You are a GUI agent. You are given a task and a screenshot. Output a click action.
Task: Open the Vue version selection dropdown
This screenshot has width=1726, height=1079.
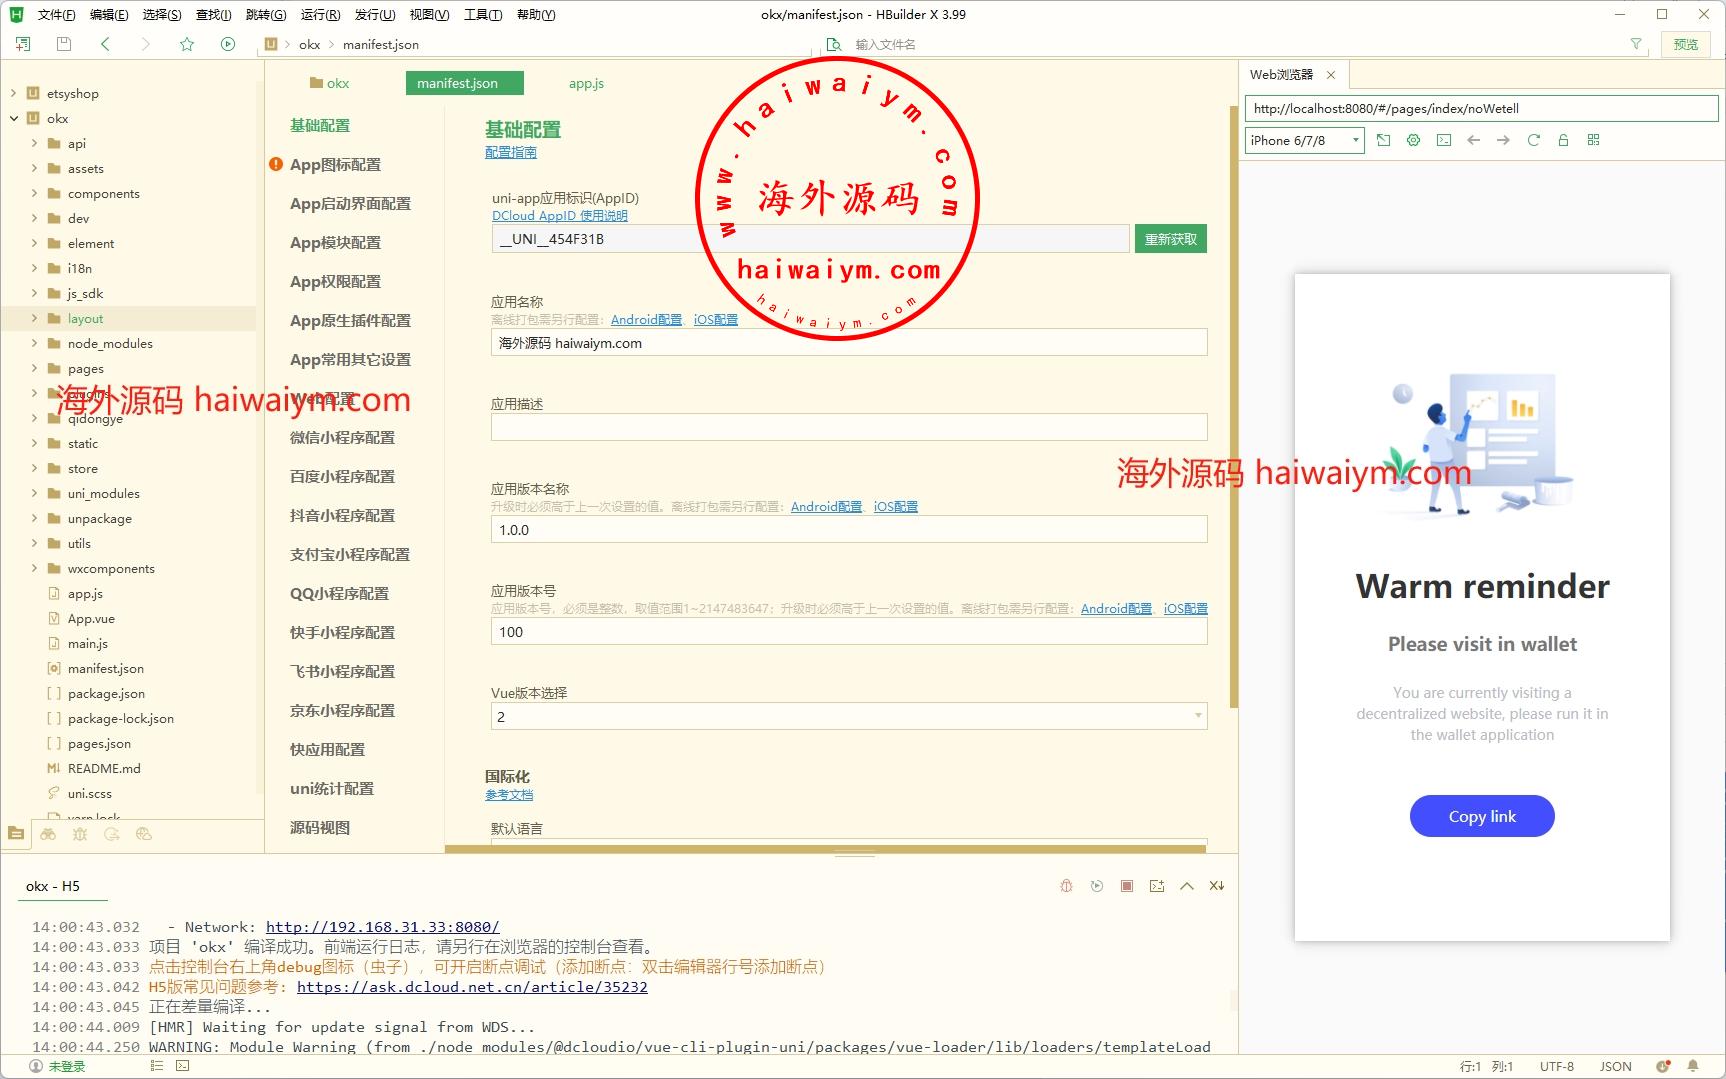(x=848, y=717)
